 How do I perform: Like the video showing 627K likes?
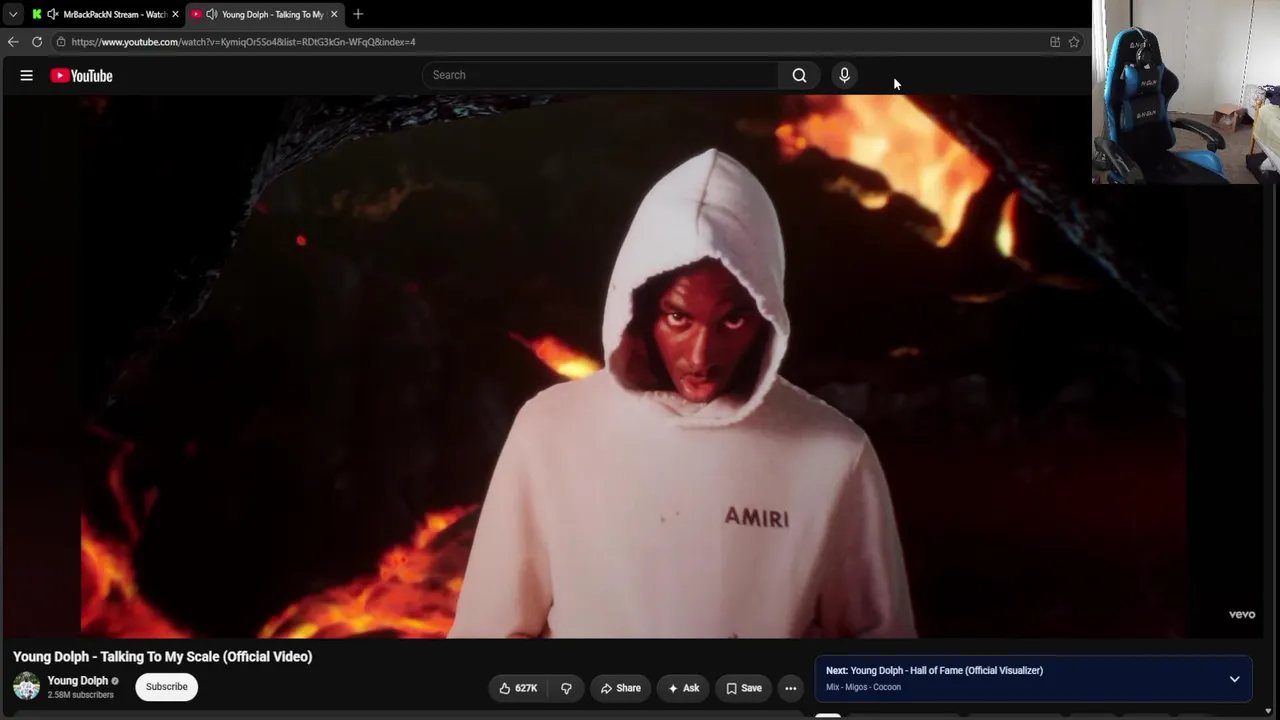[518, 688]
